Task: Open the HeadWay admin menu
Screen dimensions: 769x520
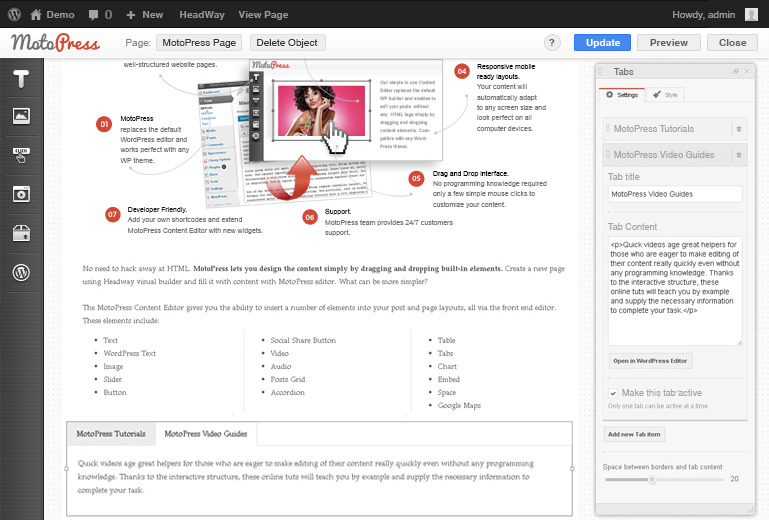Action: 202,15
